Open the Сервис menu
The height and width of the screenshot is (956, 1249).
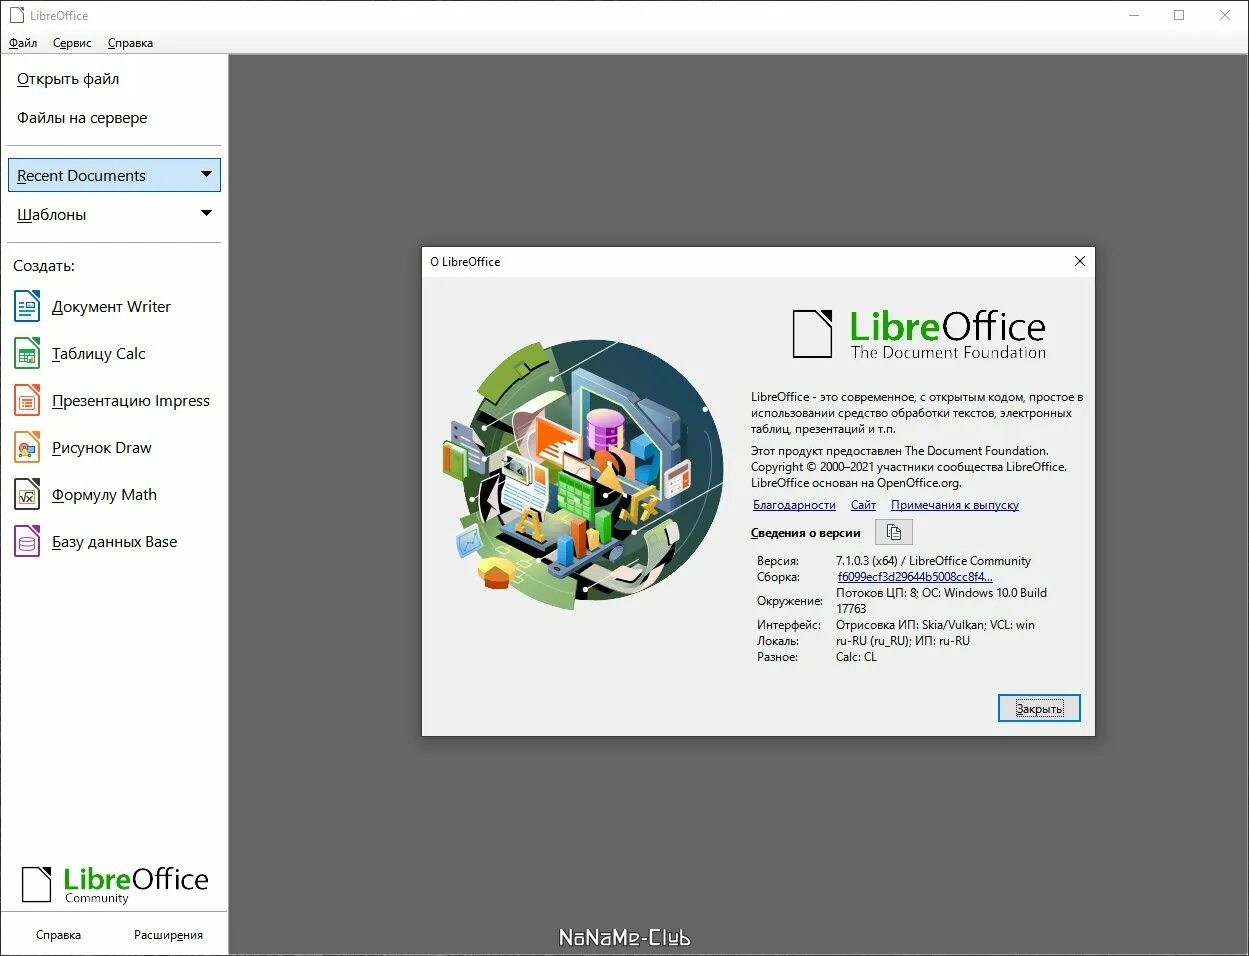pos(72,43)
